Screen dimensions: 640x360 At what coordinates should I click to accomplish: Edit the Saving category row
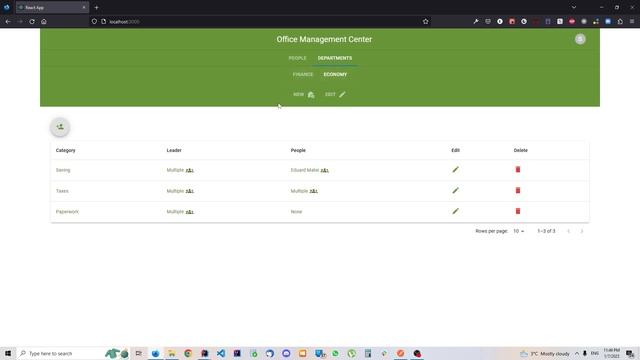pyautogui.click(x=456, y=169)
